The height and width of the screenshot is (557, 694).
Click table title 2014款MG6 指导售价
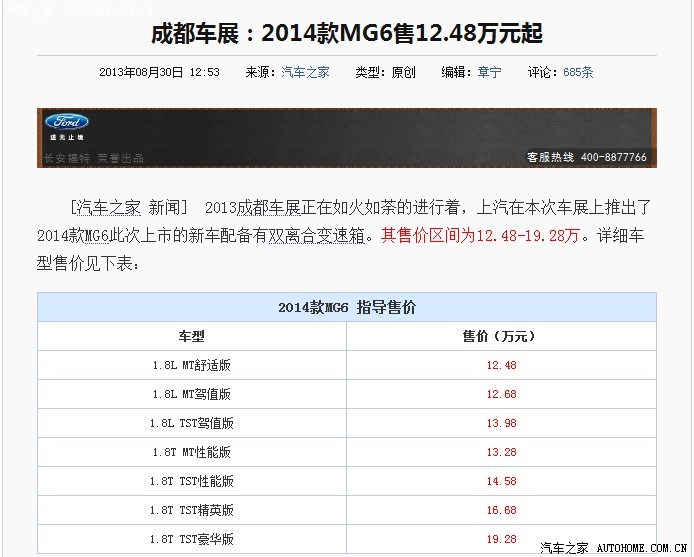click(x=346, y=308)
